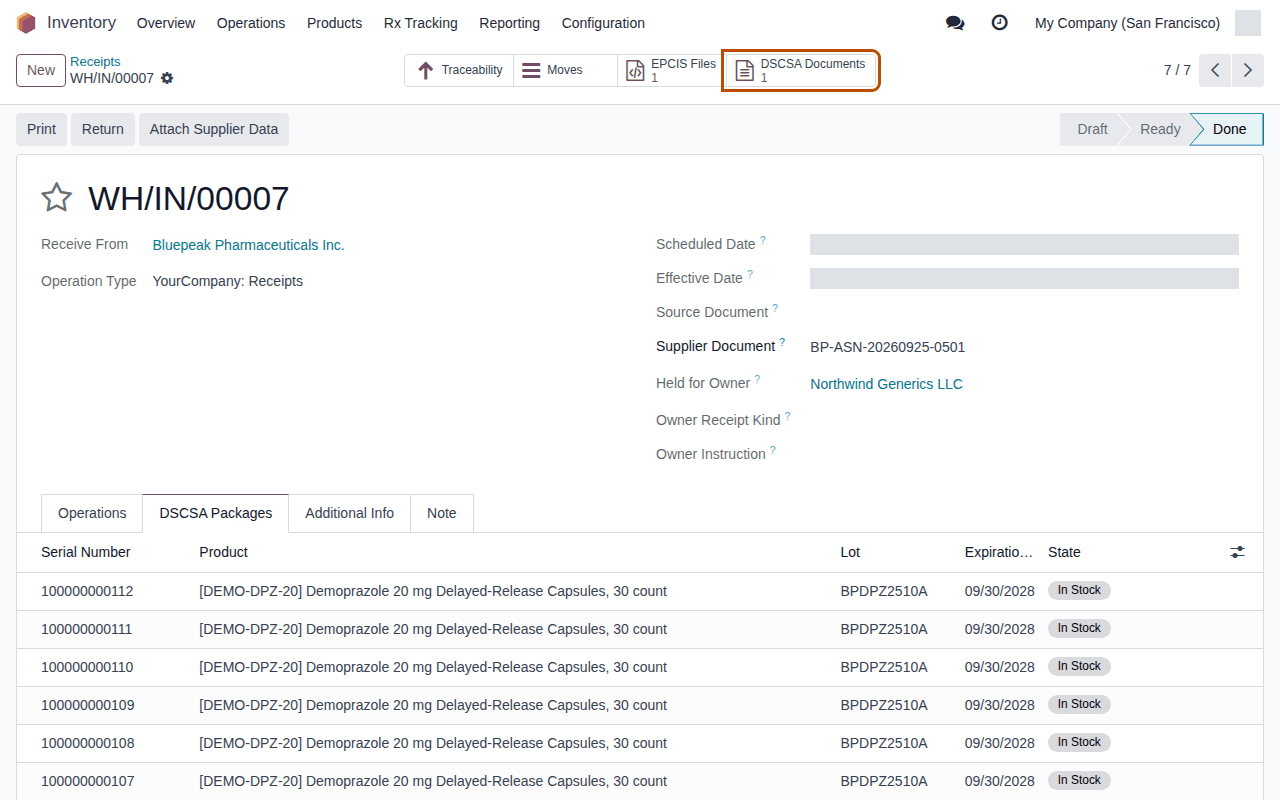The height and width of the screenshot is (800, 1280).
Task: Click Supplier Document help question mark
Action: [x=782, y=342]
